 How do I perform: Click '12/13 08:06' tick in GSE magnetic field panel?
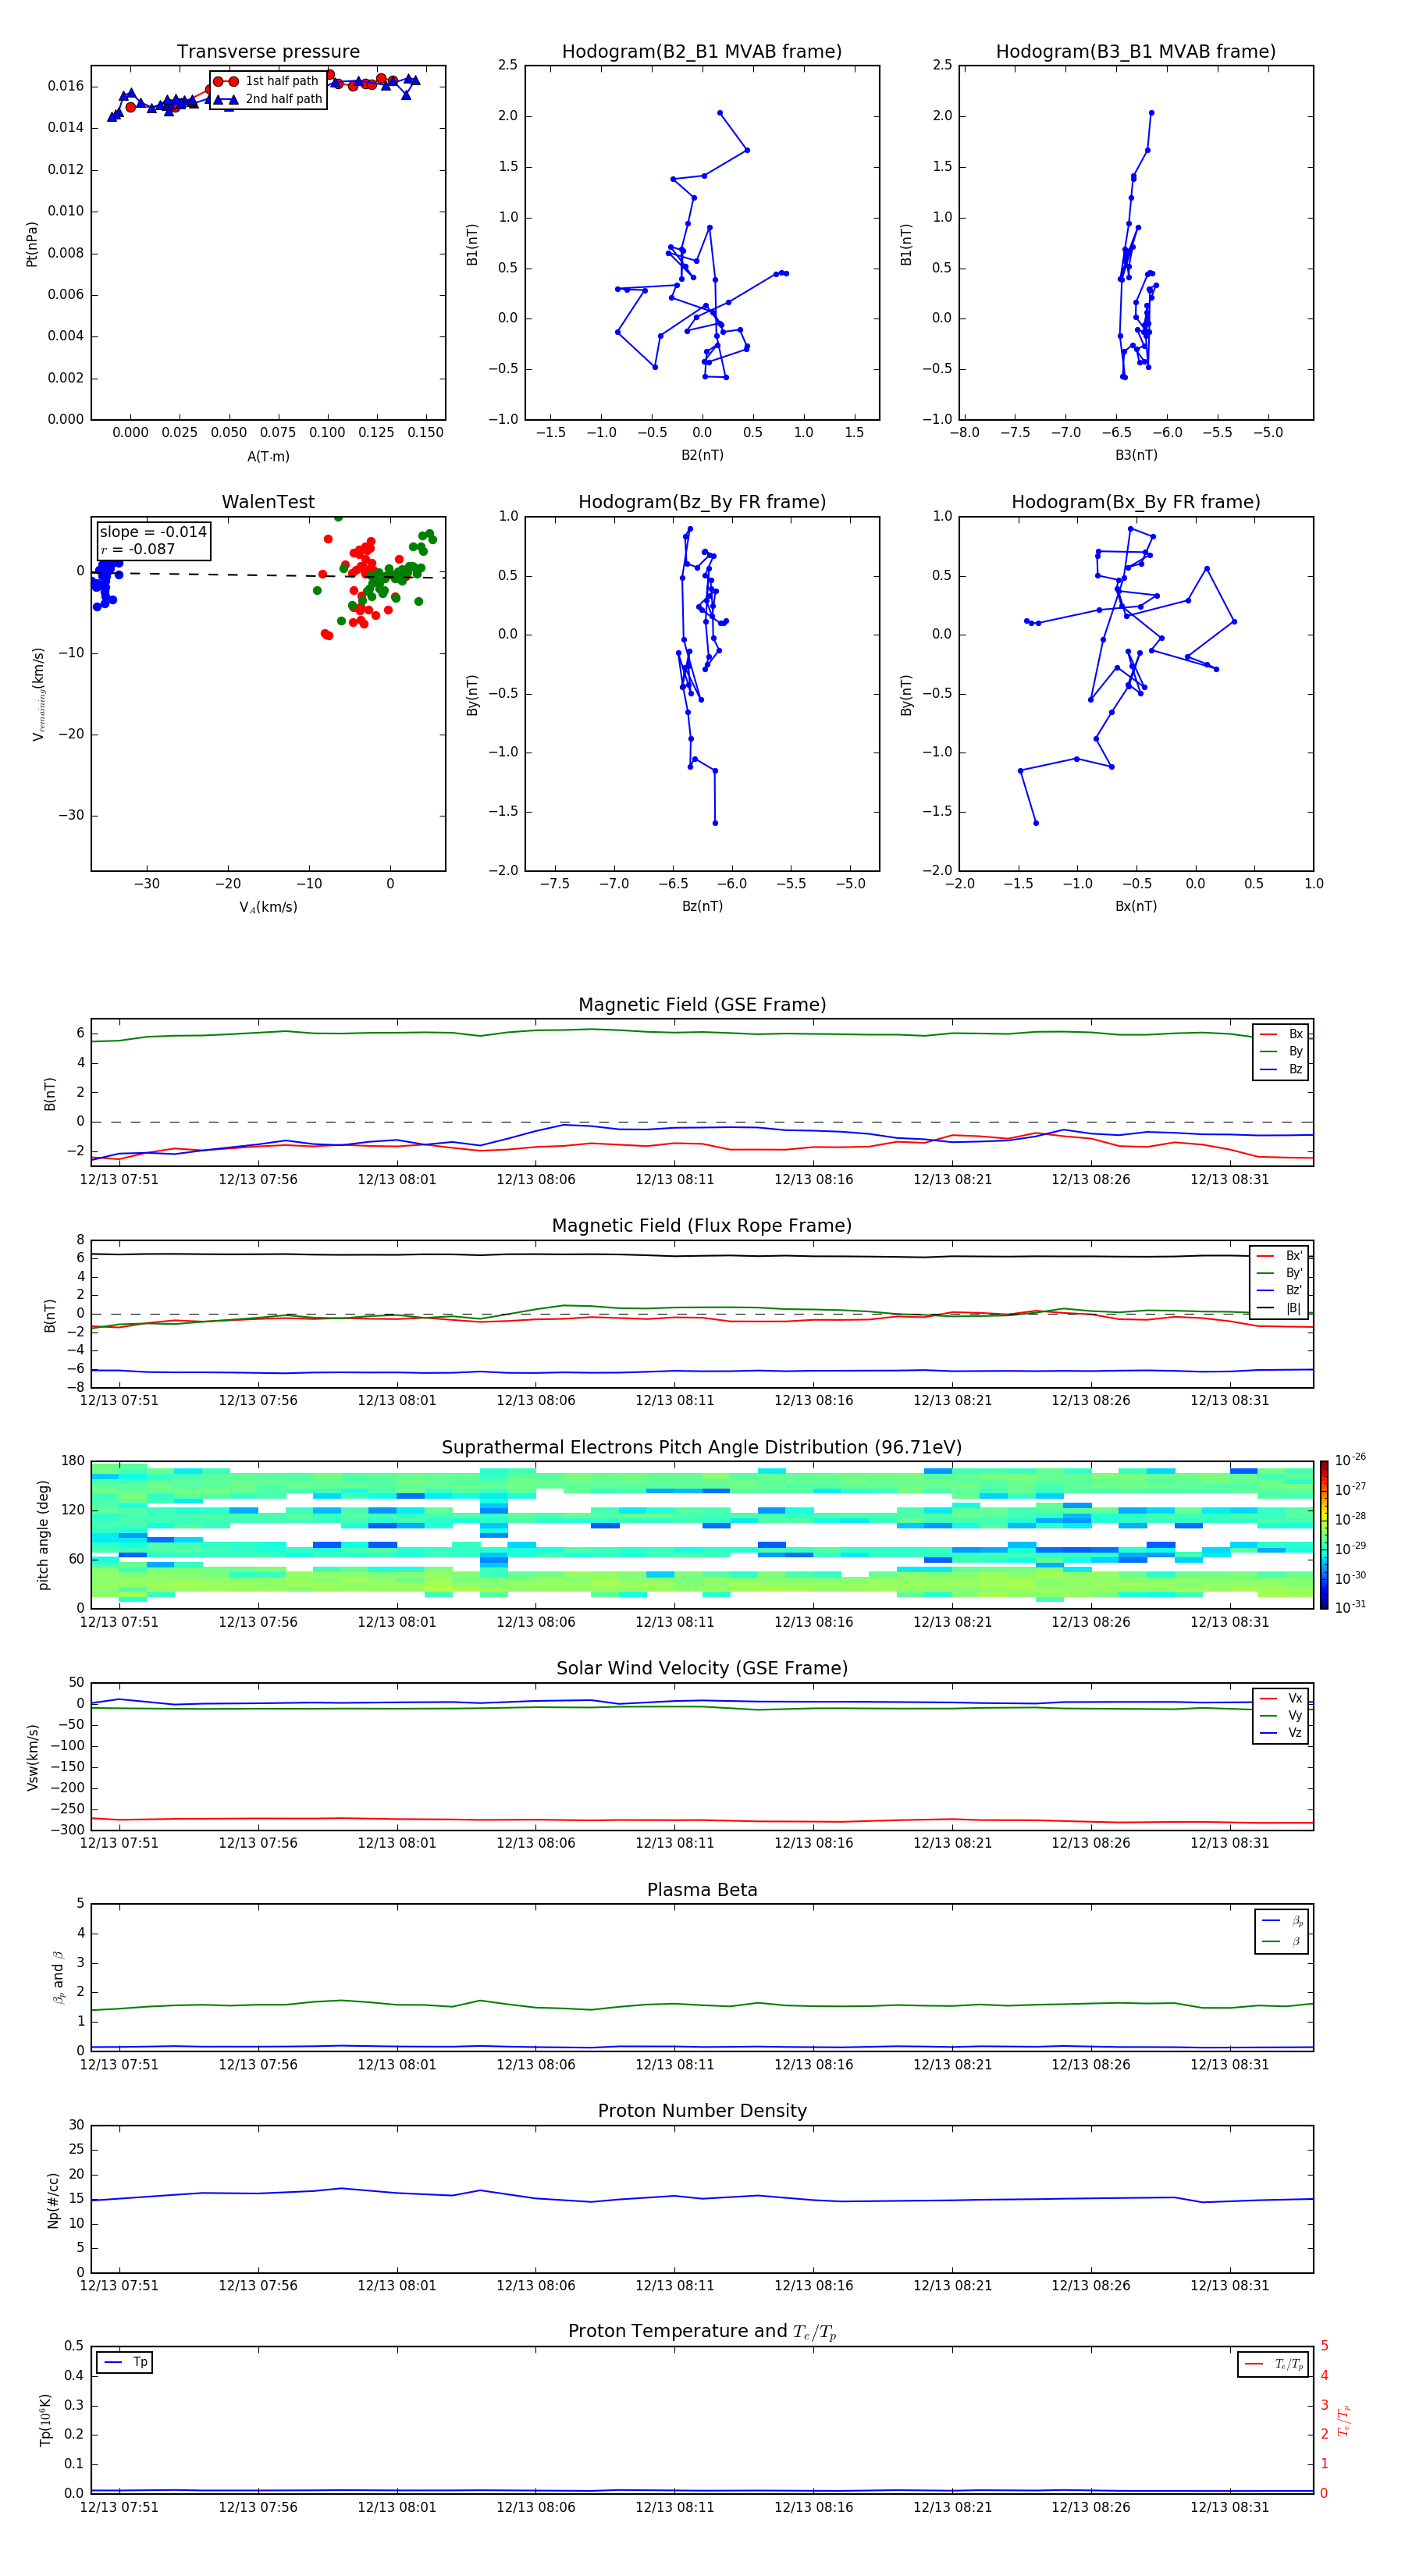pyautogui.click(x=536, y=1180)
